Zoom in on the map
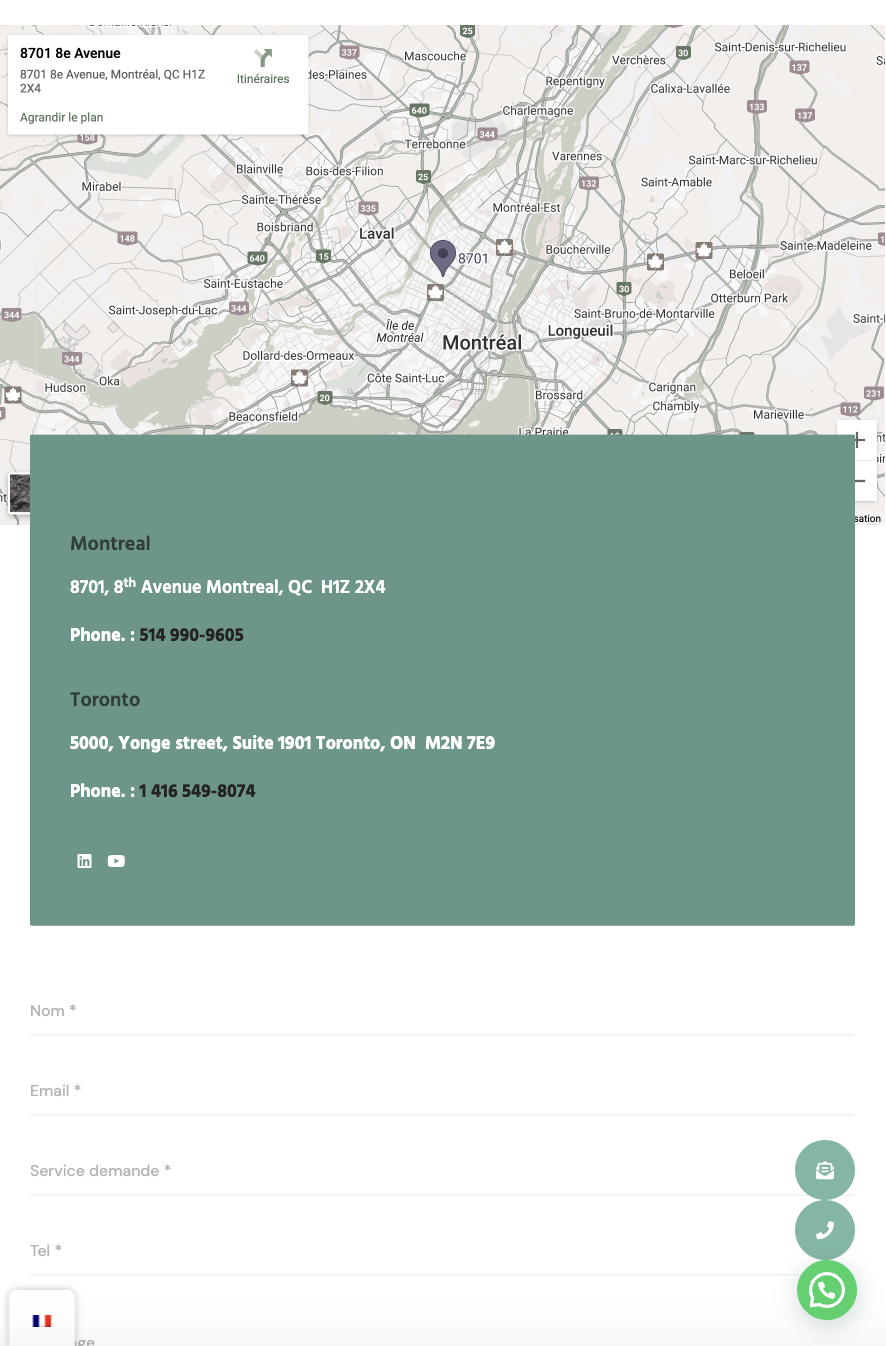886x1346 pixels. pyautogui.click(x=858, y=440)
